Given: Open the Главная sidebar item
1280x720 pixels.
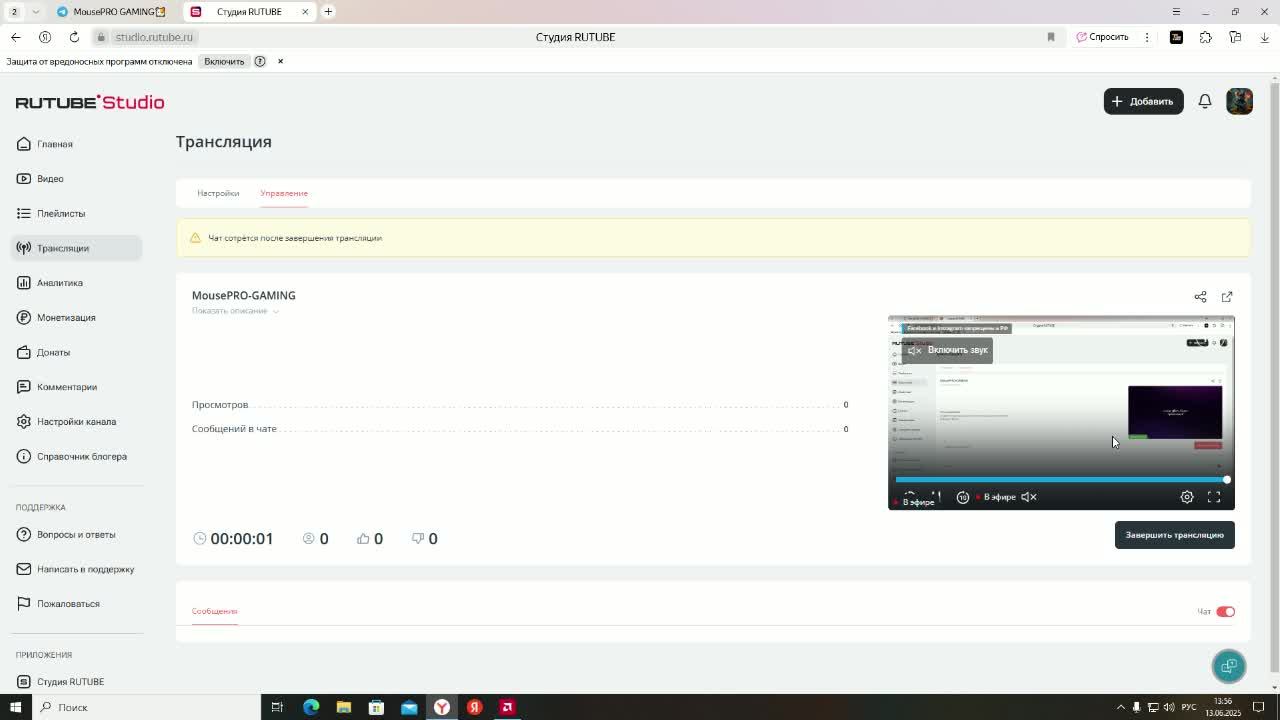Looking at the screenshot, I should pos(76,144).
